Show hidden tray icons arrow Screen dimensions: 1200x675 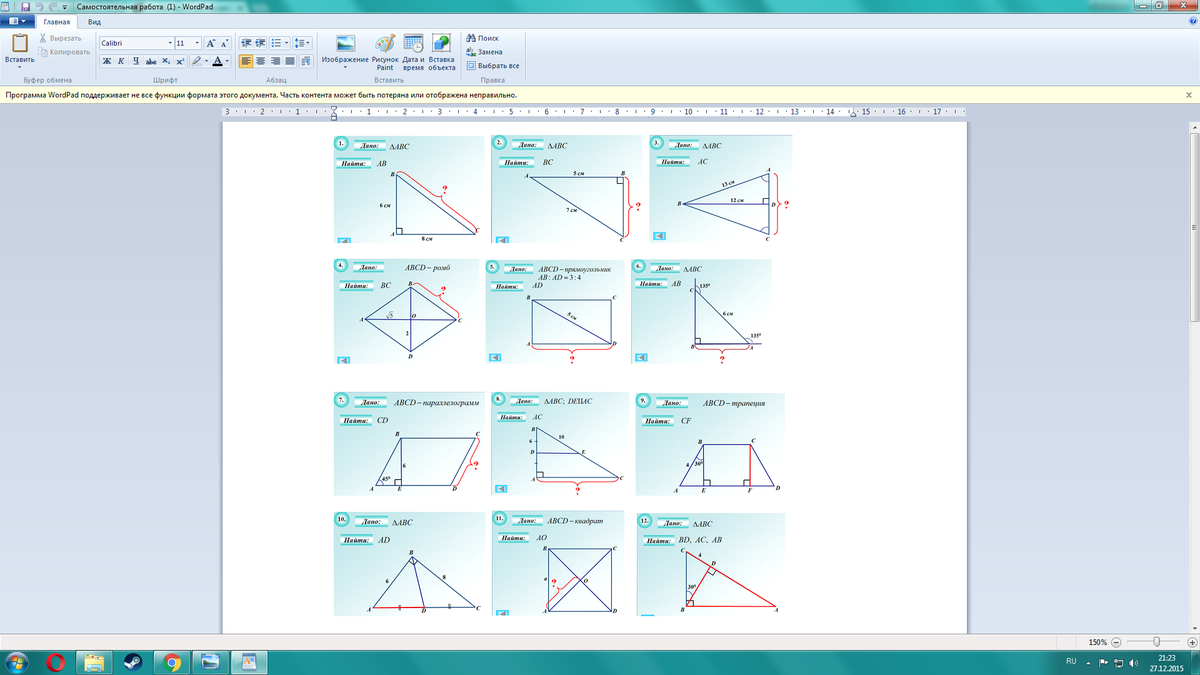coord(1088,662)
